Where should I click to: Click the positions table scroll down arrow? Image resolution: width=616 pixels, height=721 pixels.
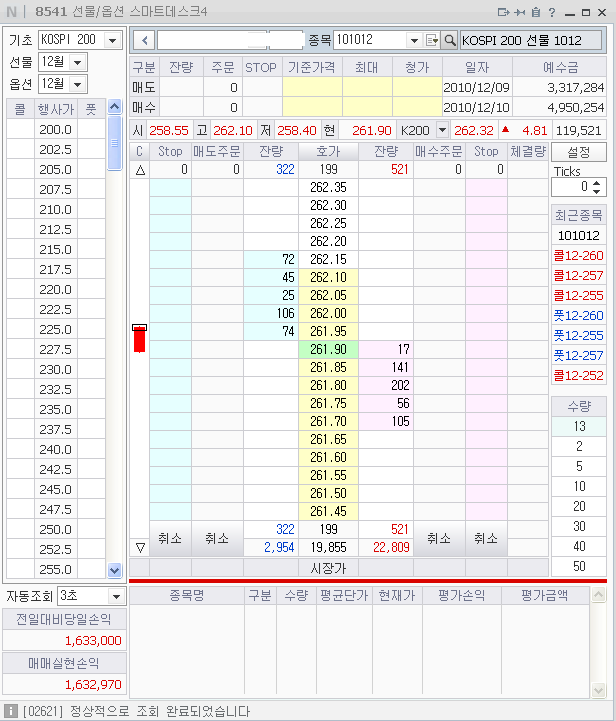pos(598,690)
